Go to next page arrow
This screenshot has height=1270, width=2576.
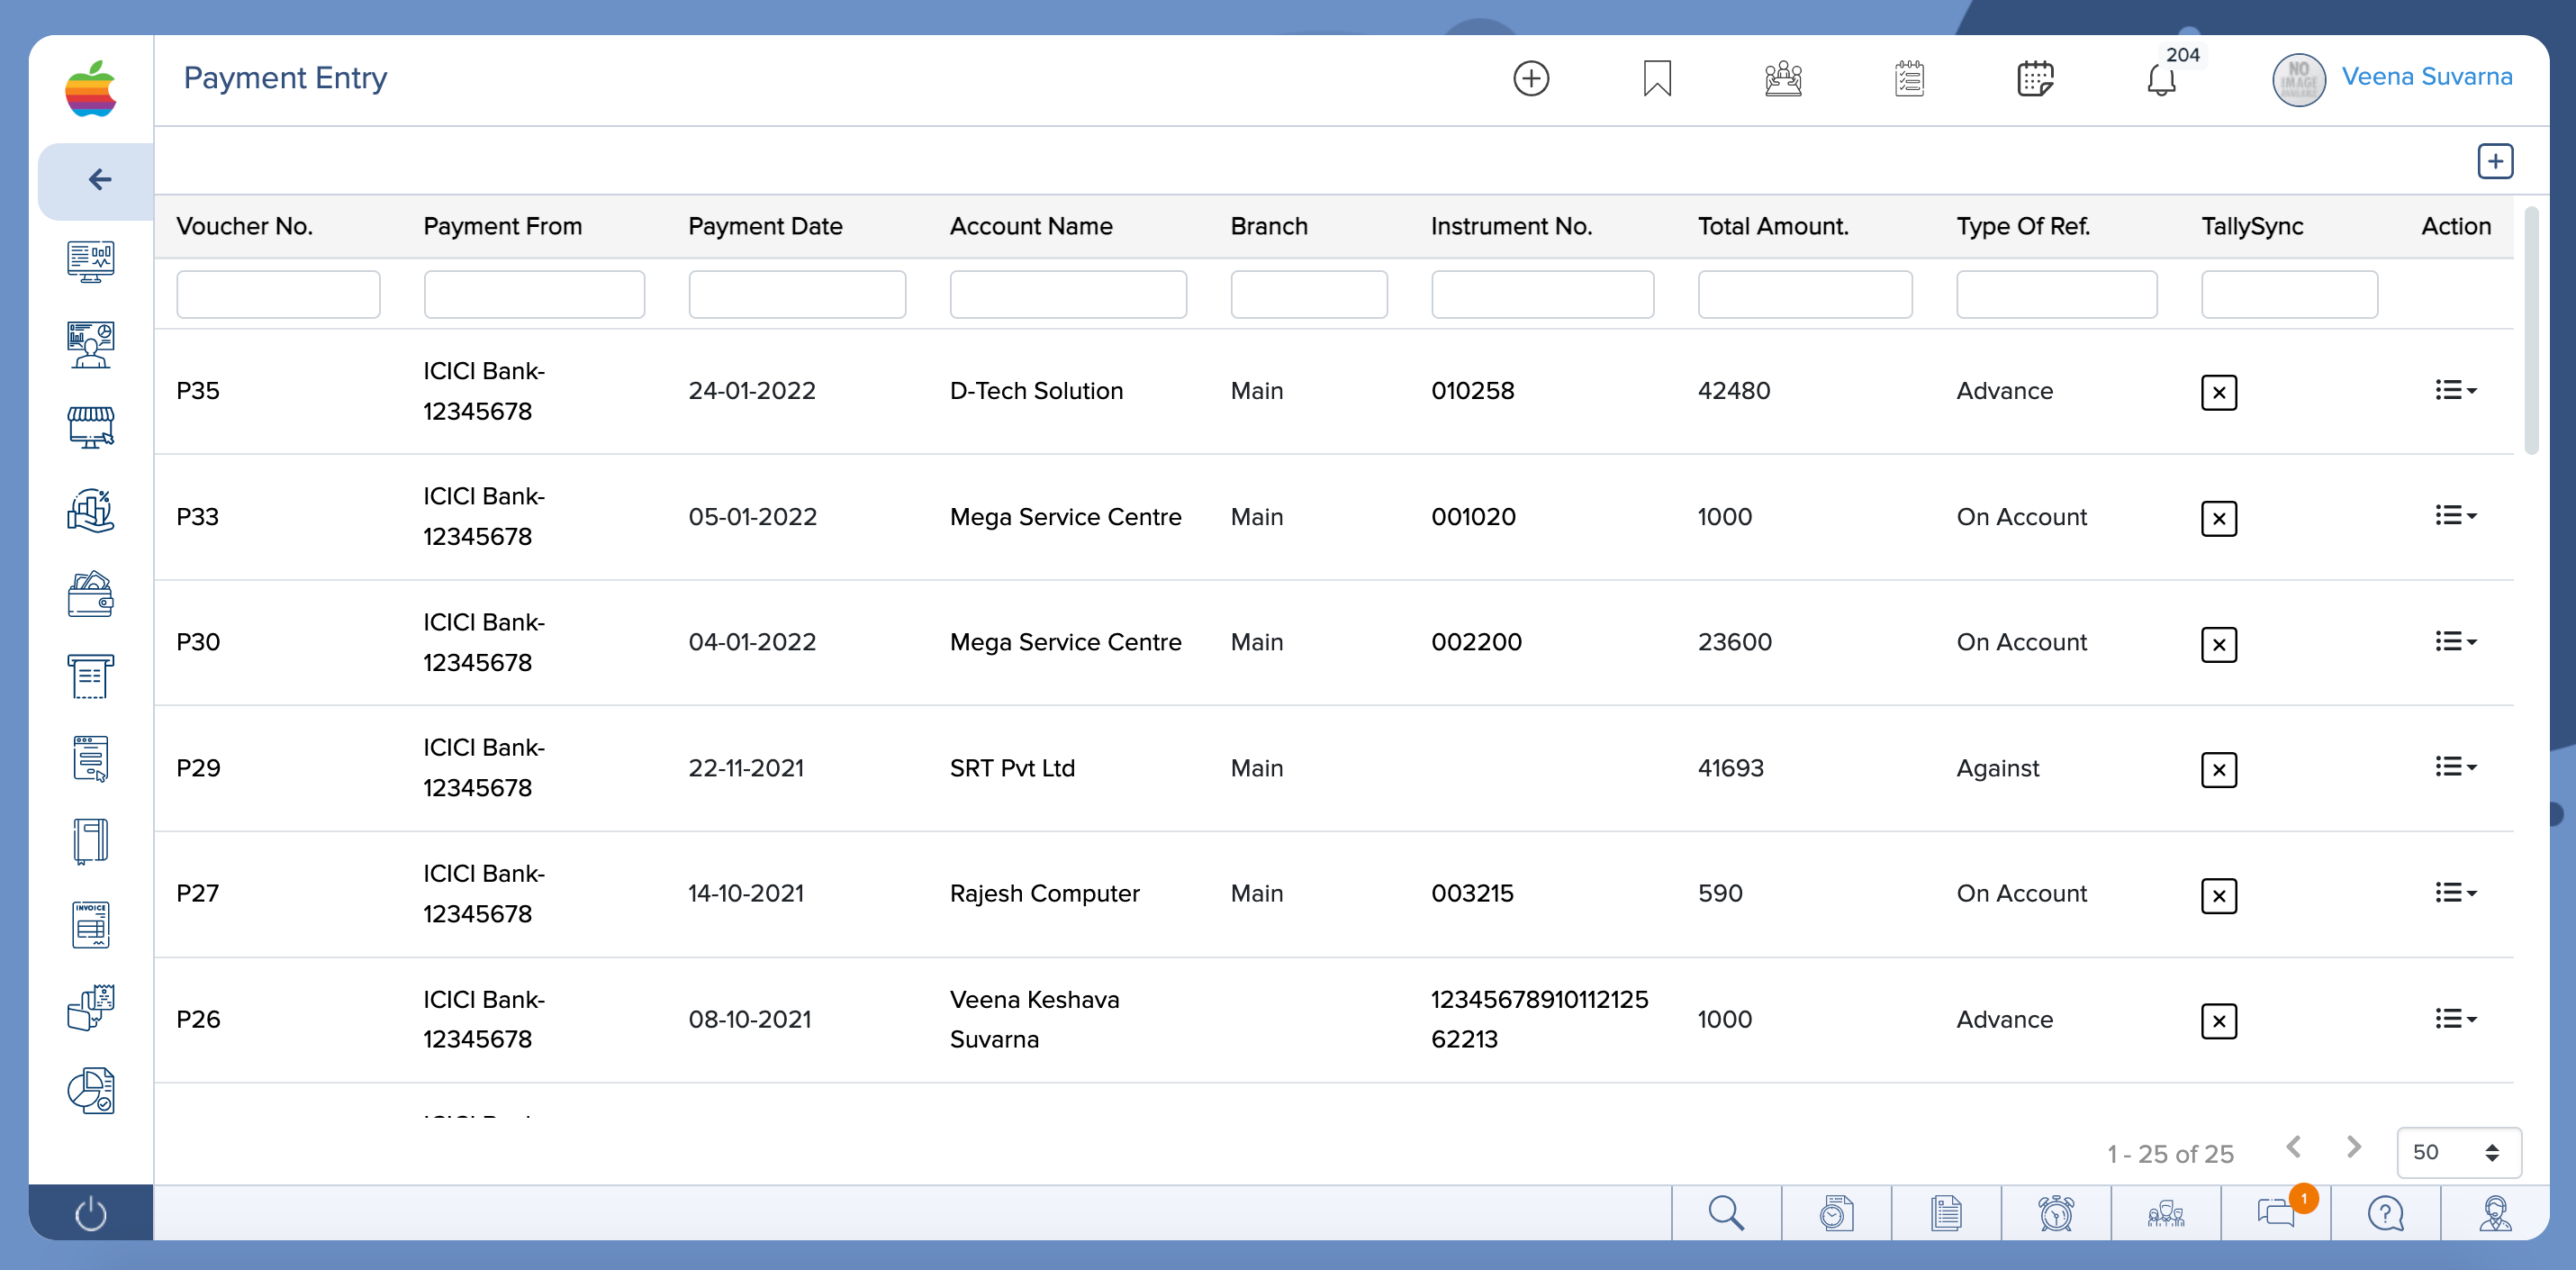coord(2354,1147)
